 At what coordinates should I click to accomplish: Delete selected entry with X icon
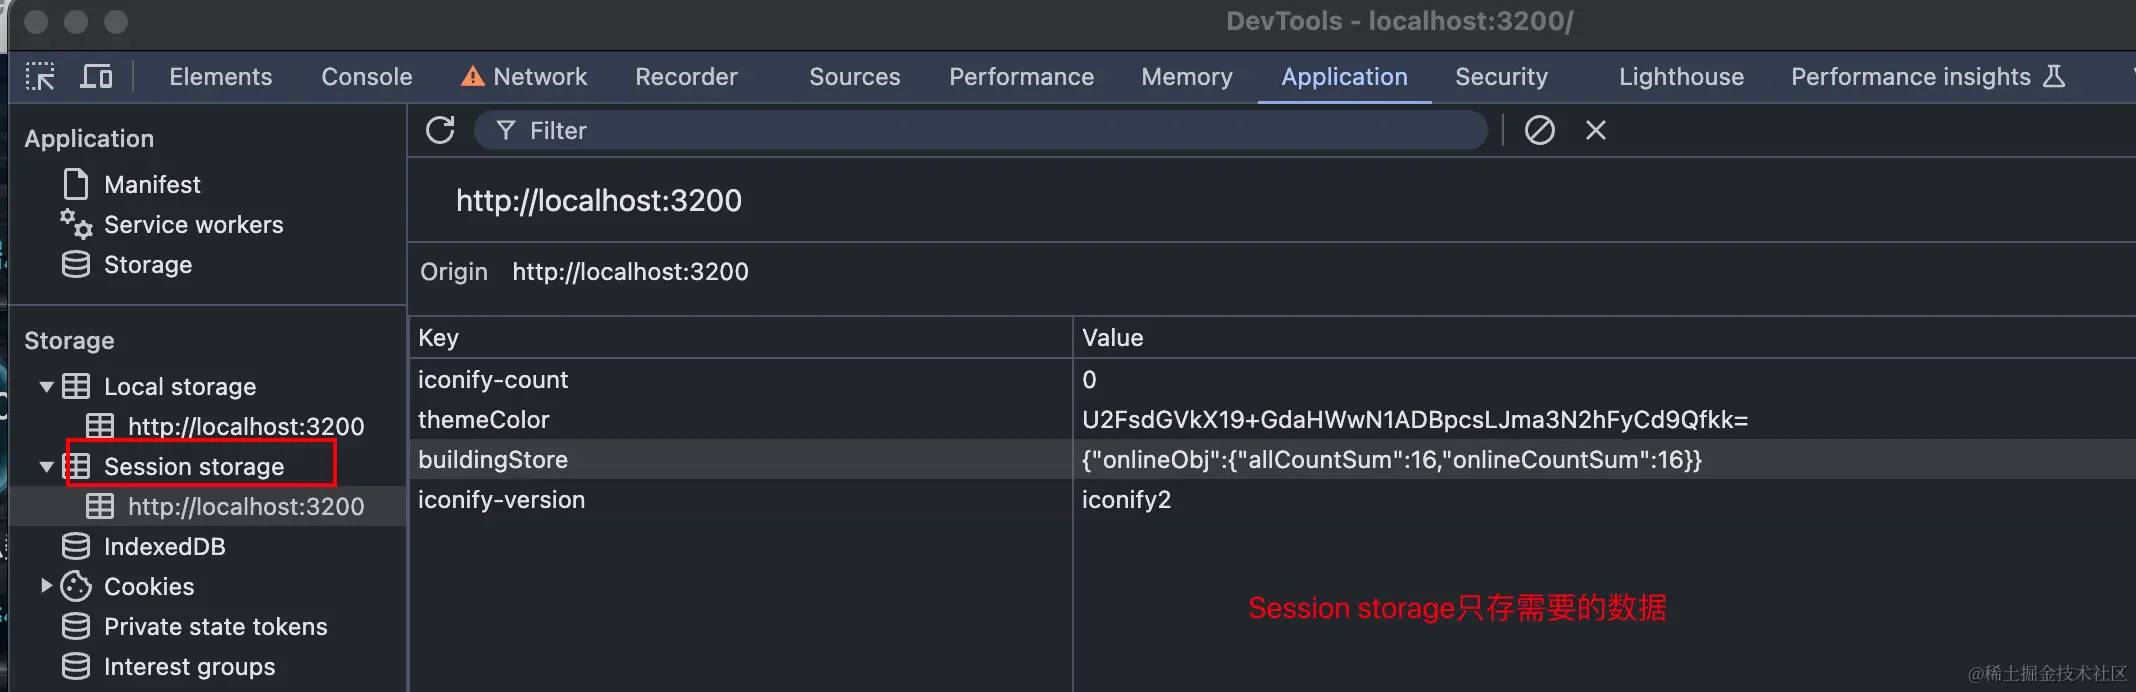pos(1596,130)
